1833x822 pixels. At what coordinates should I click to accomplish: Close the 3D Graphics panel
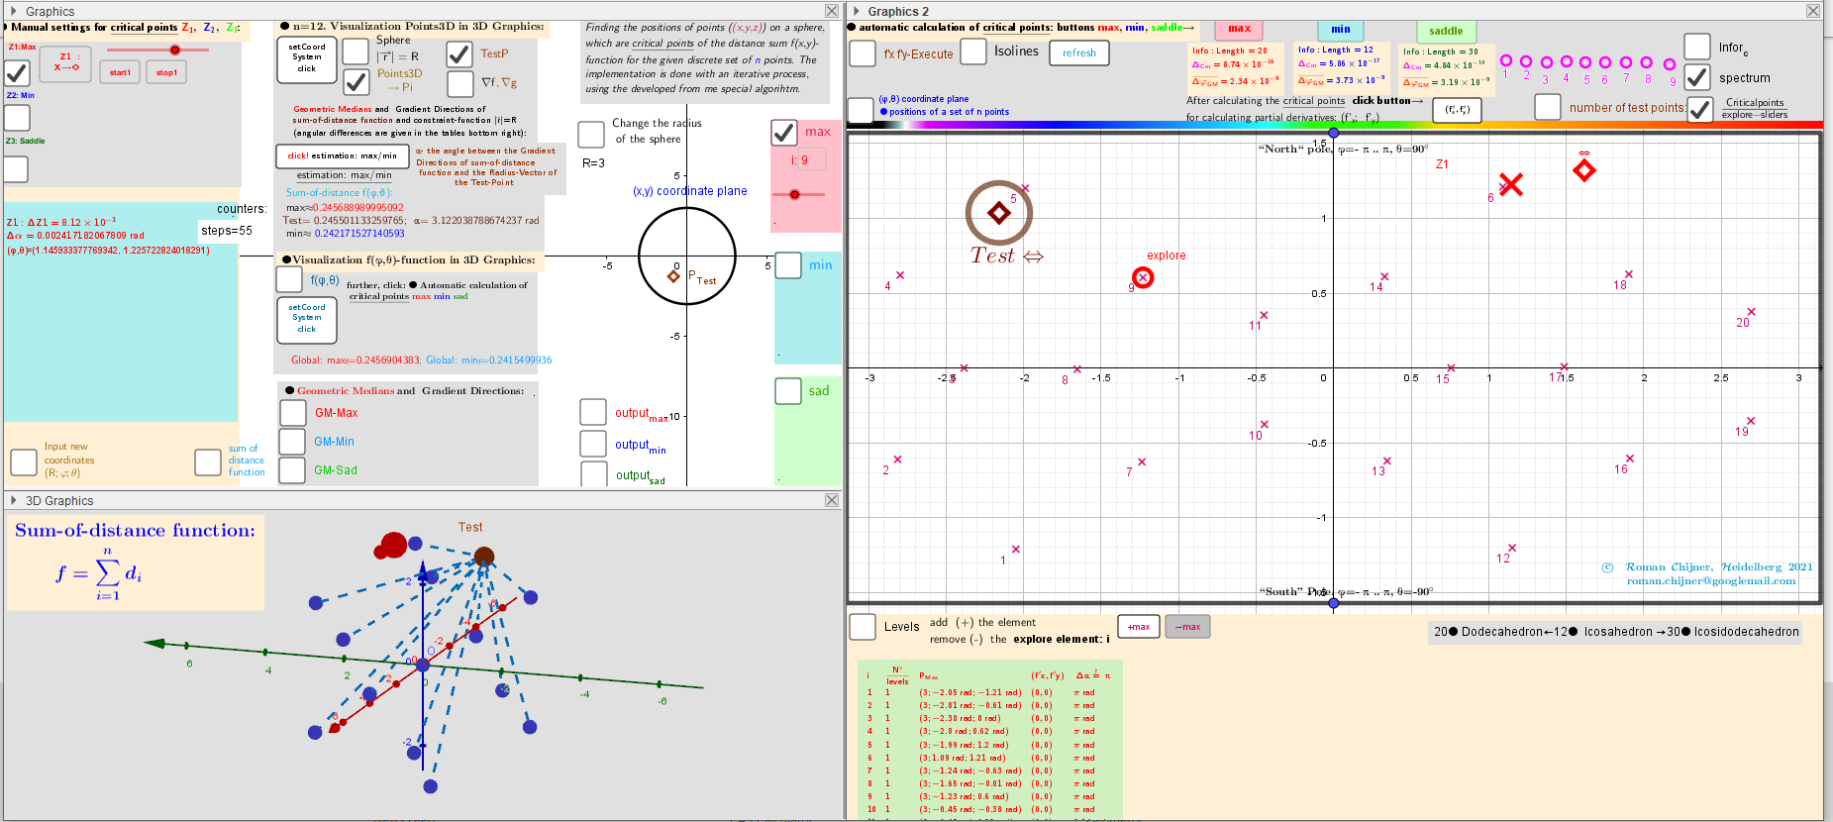[x=832, y=500]
